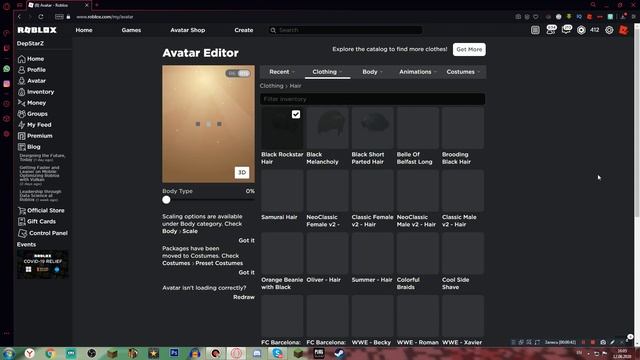Open the Control Panel icon
Image resolution: width=640 pixels, height=360 pixels.
(x=22, y=233)
